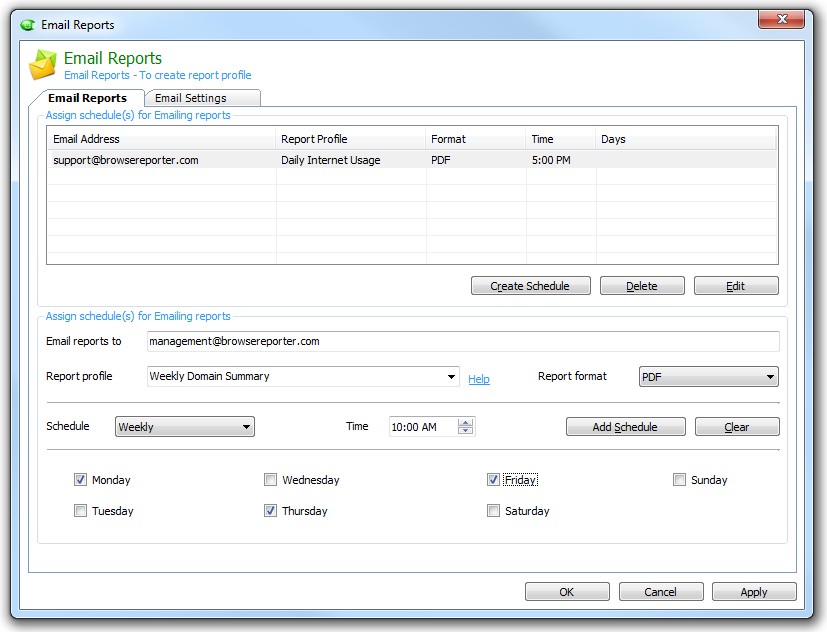Viewport: 827px width, 632px height.
Task: Open the Report profile dropdown
Action: tap(452, 377)
